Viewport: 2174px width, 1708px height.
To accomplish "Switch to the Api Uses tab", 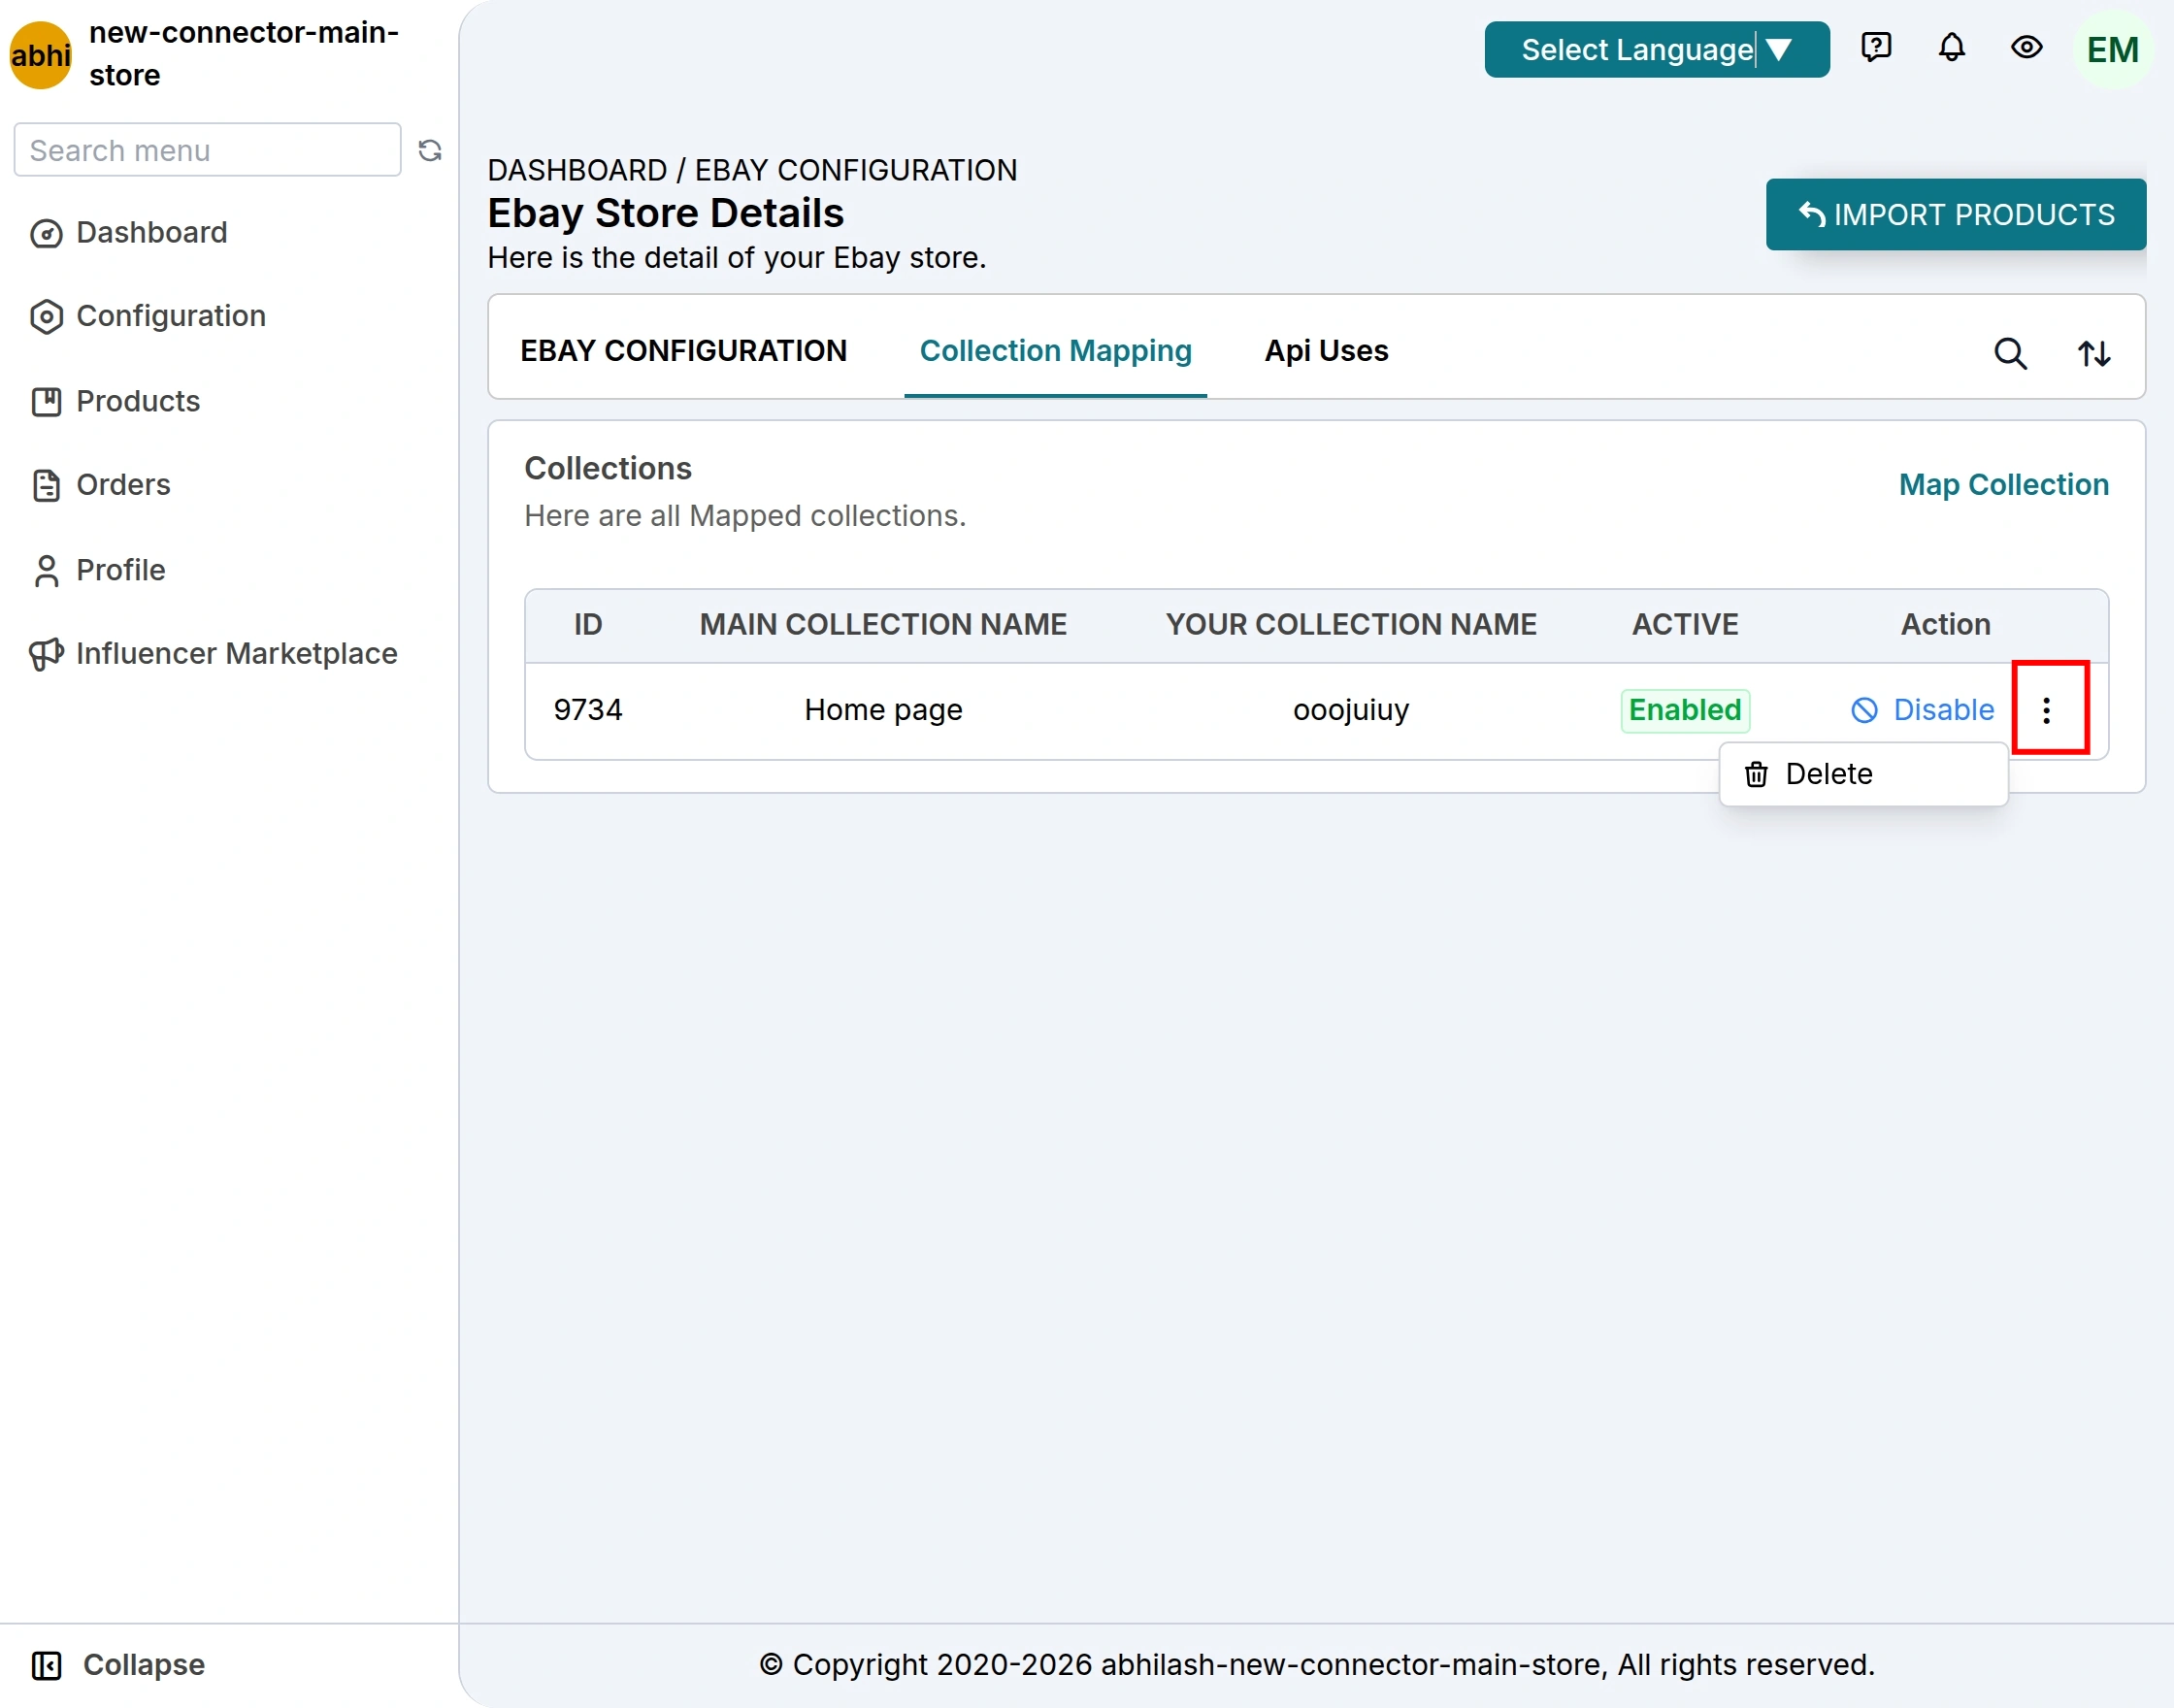I will (x=1326, y=351).
